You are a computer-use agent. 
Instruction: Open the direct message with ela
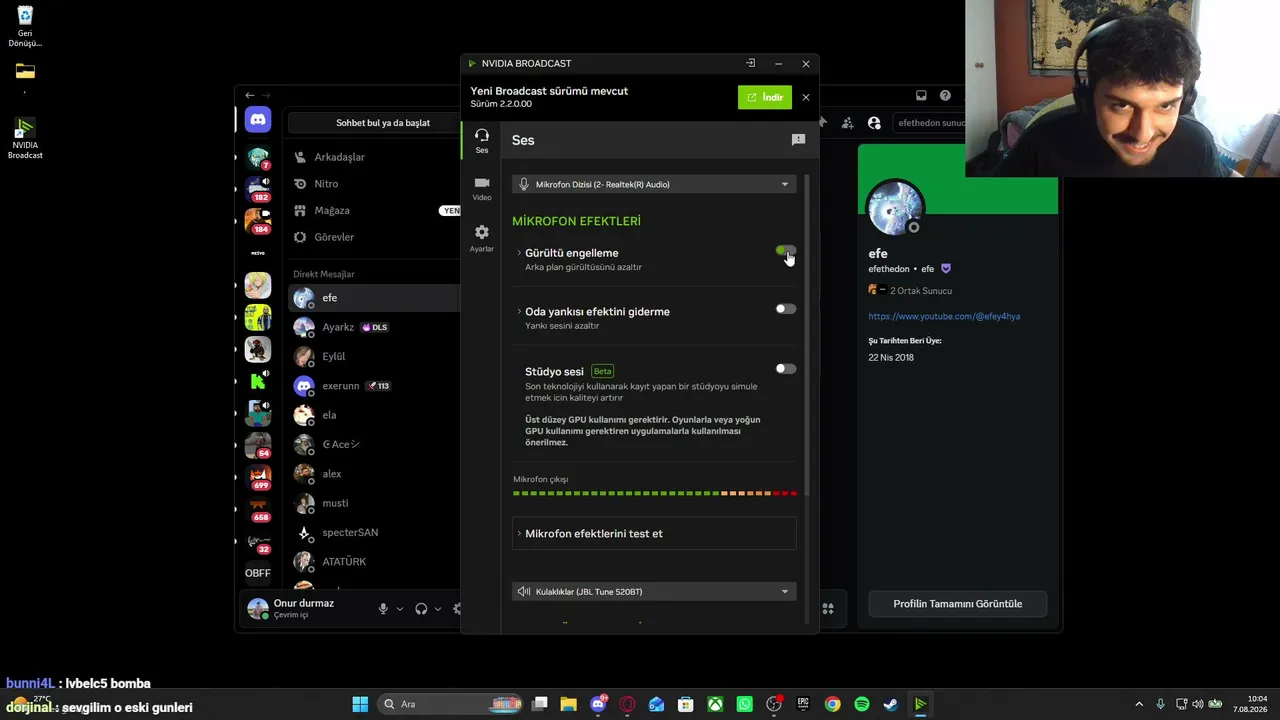(374, 415)
